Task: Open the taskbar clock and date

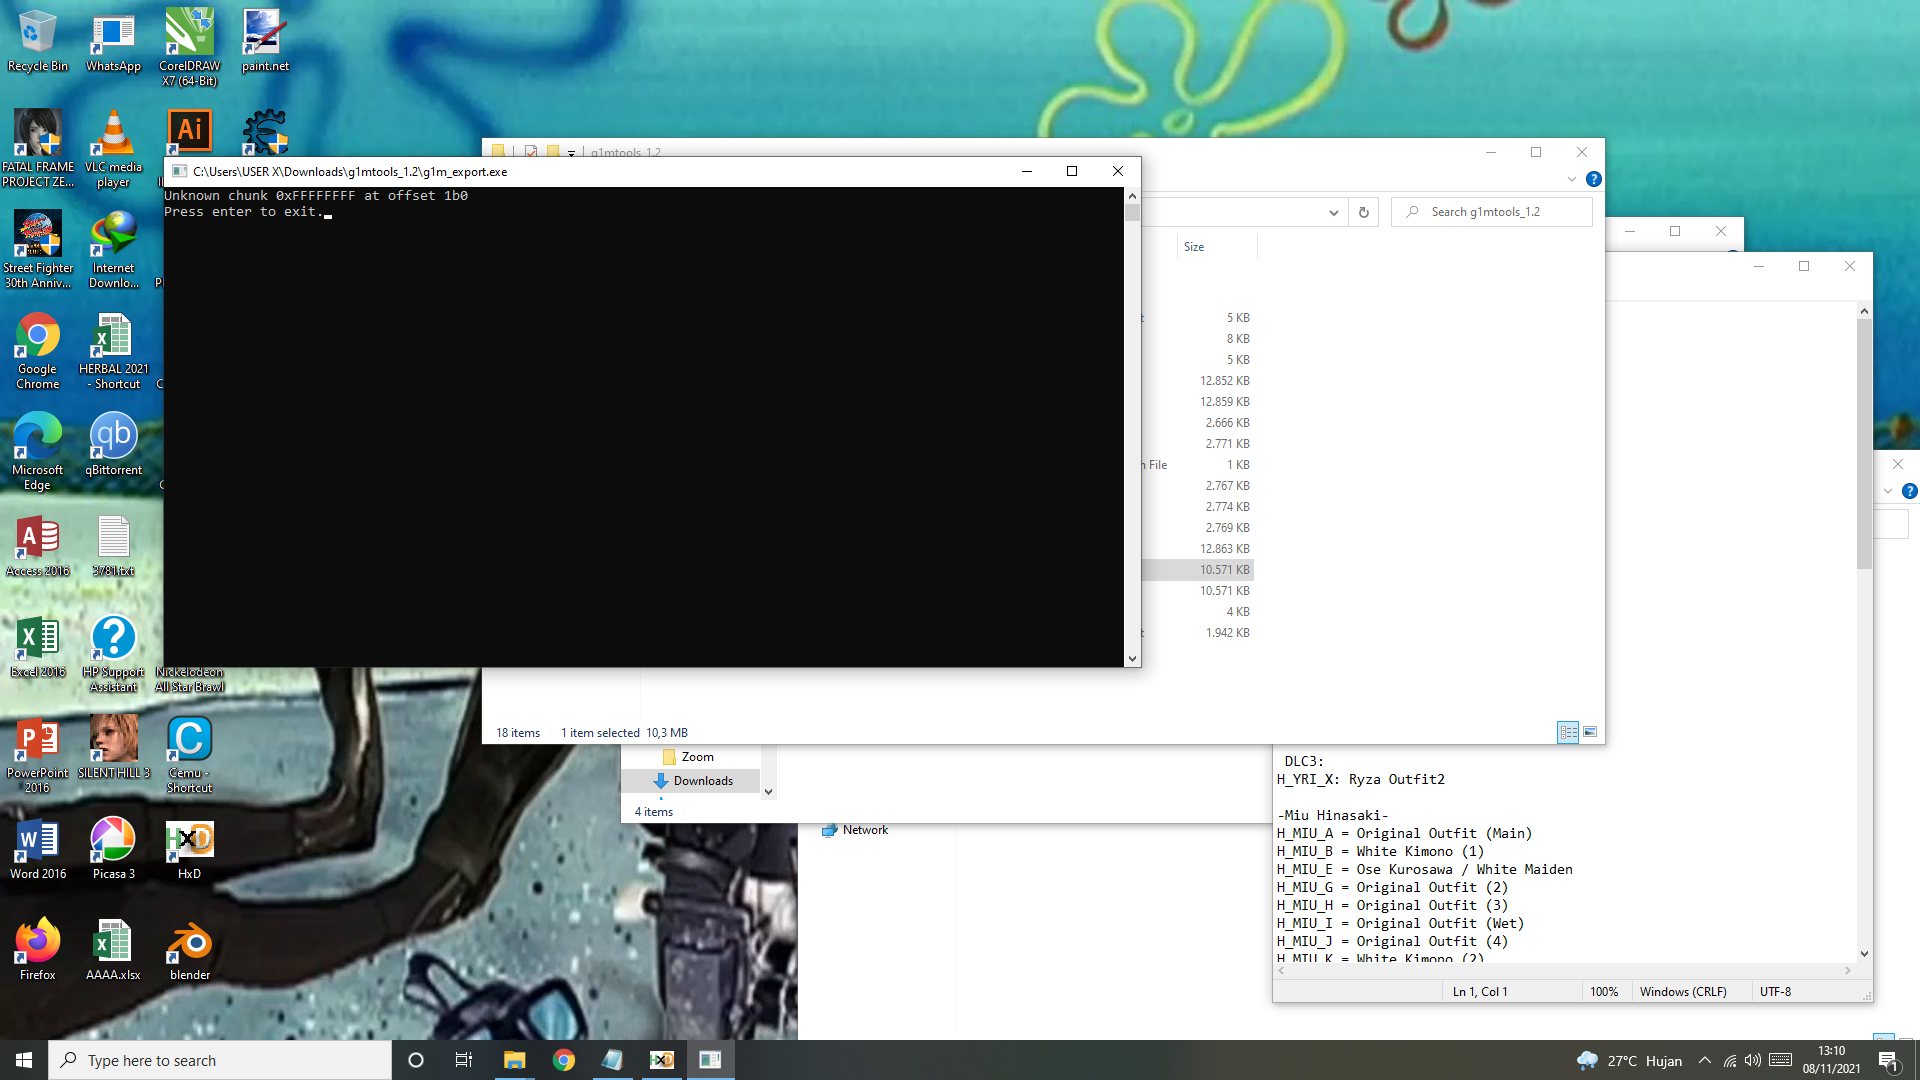Action: [1831, 1060]
